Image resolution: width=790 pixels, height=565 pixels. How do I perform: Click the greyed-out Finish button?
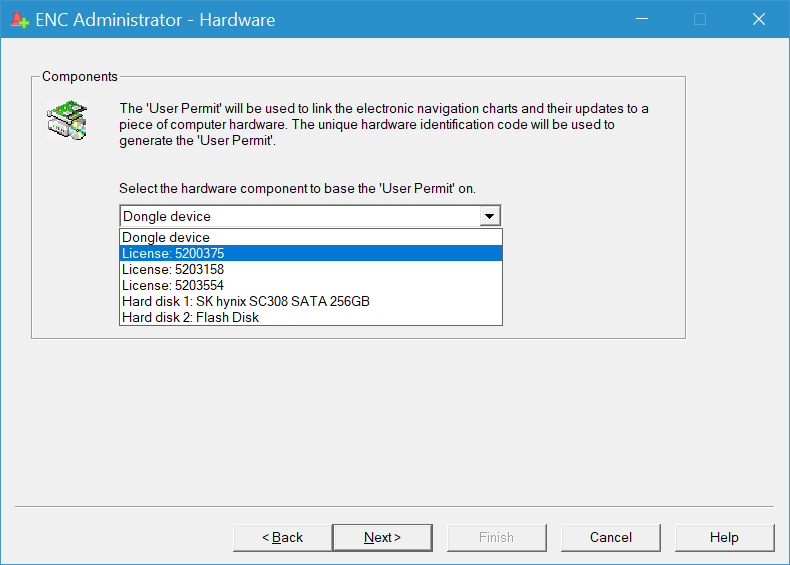pyautogui.click(x=496, y=538)
